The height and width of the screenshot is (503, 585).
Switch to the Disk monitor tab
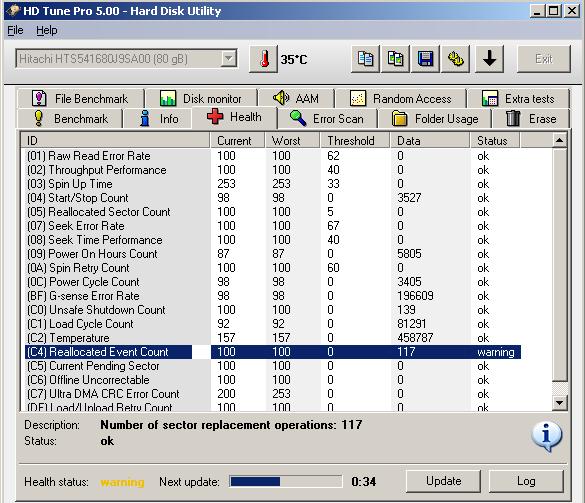click(201, 99)
